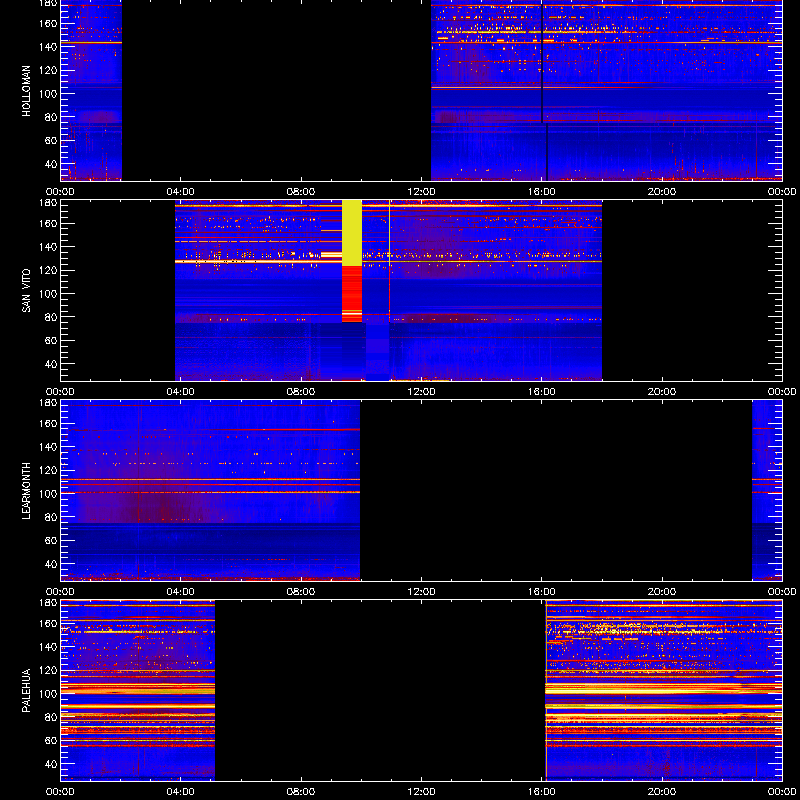Viewport: 800px width, 800px height.
Task: Select the 140 frequency tick on San Vito axis
Action: 49,247
